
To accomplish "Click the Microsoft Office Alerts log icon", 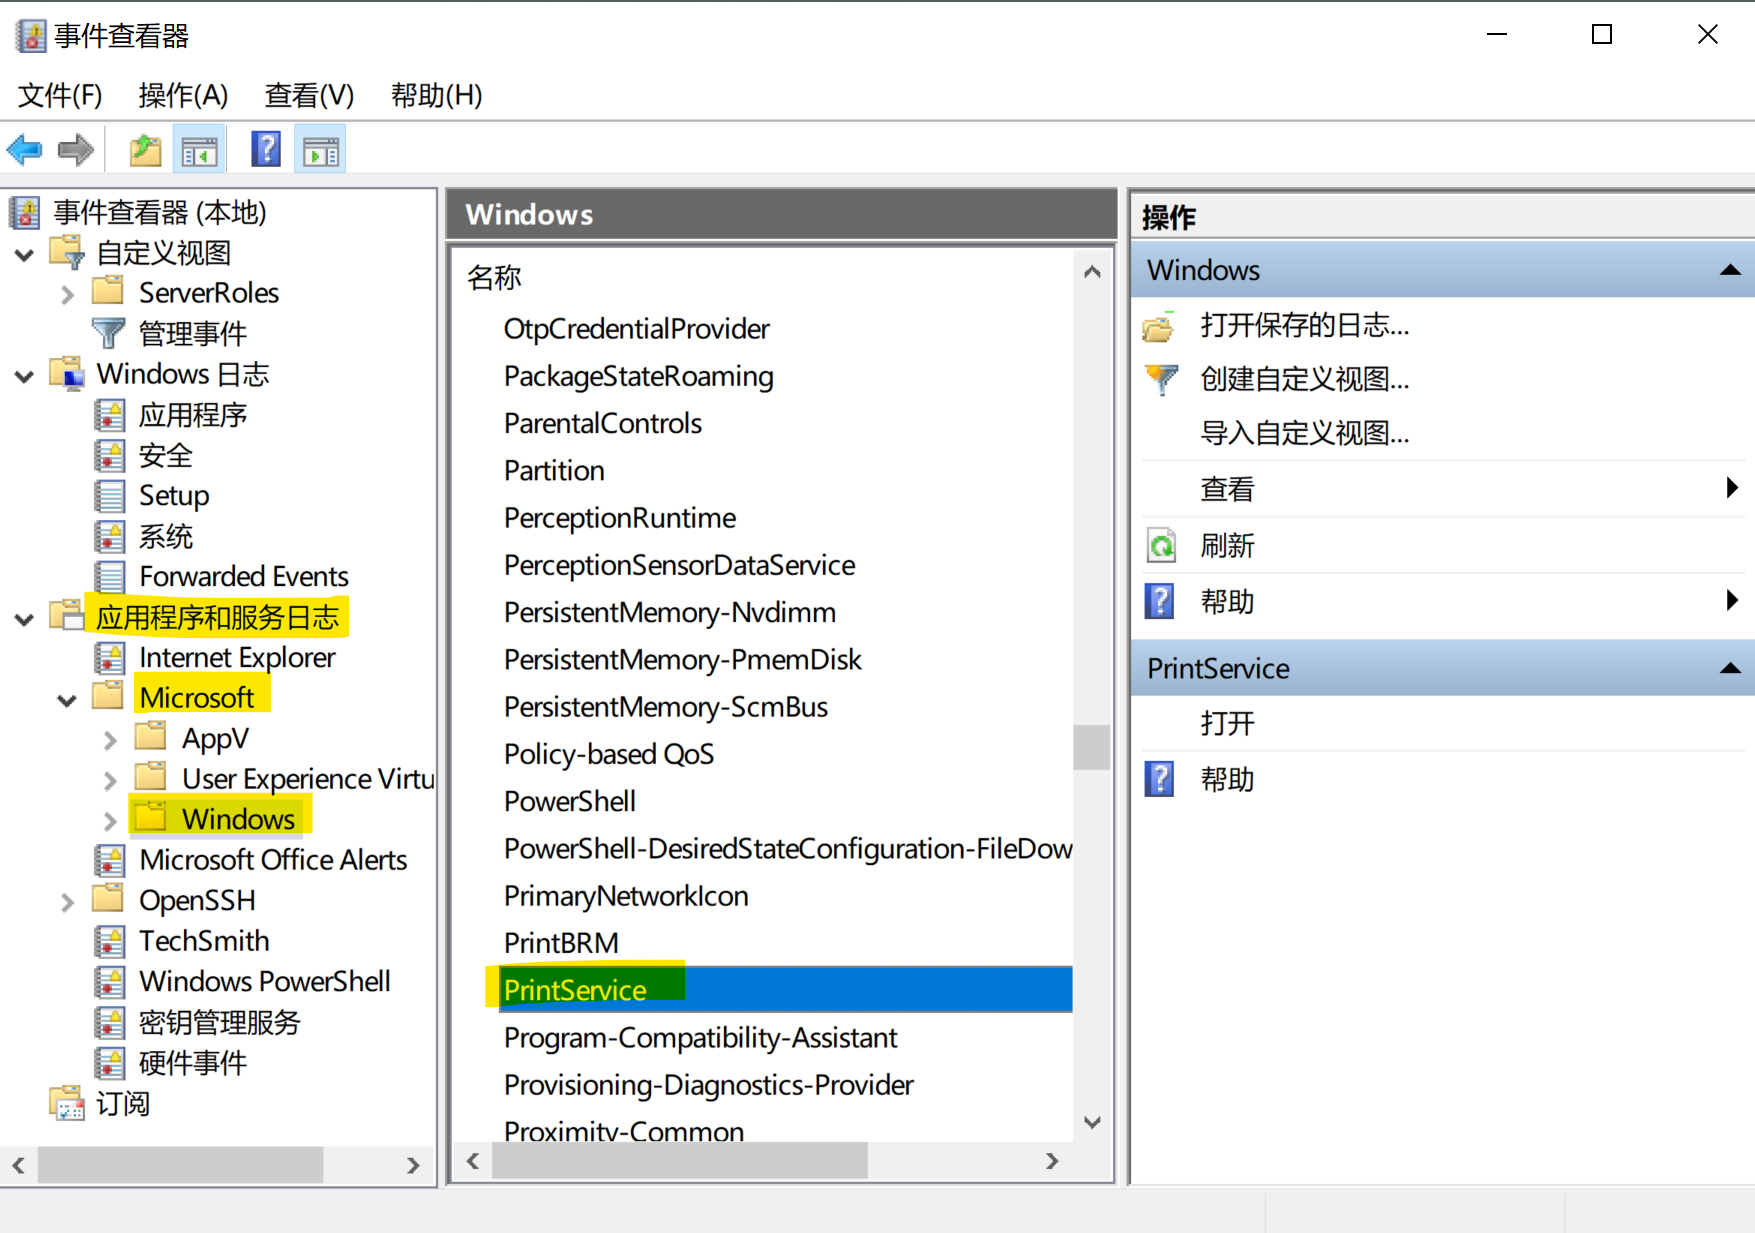I will tap(110, 860).
